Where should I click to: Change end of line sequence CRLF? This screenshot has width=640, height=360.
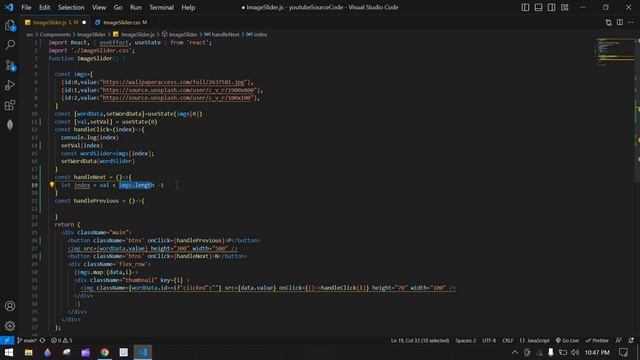click(x=508, y=340)
